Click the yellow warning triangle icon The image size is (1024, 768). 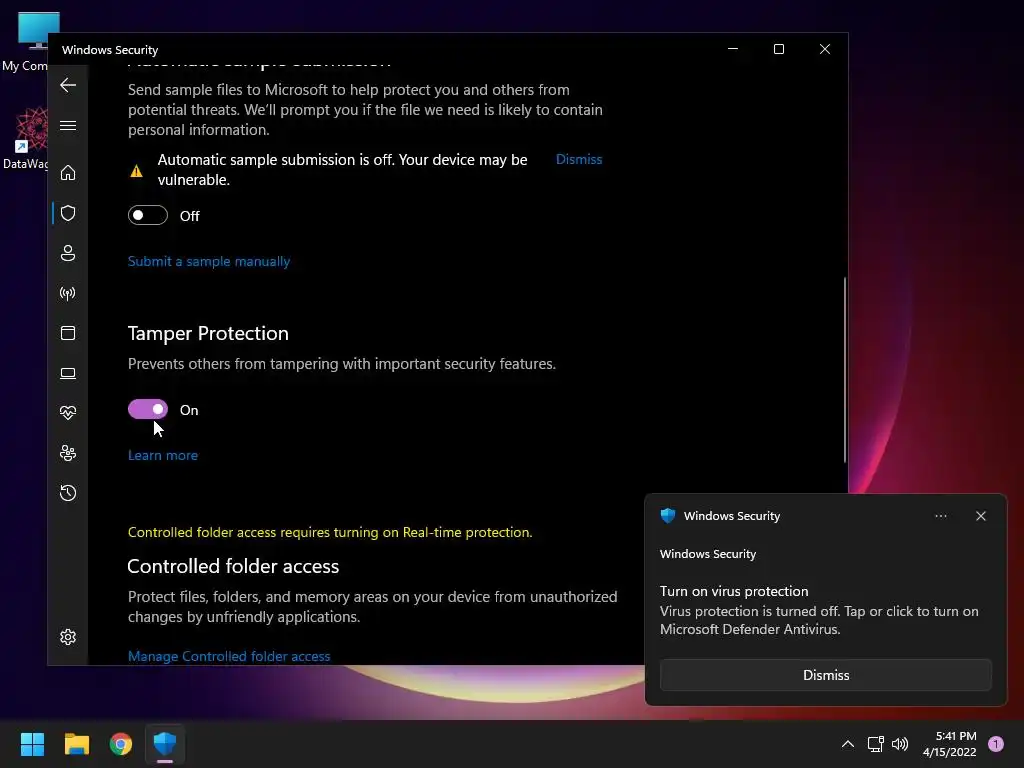tap(136, 171)
